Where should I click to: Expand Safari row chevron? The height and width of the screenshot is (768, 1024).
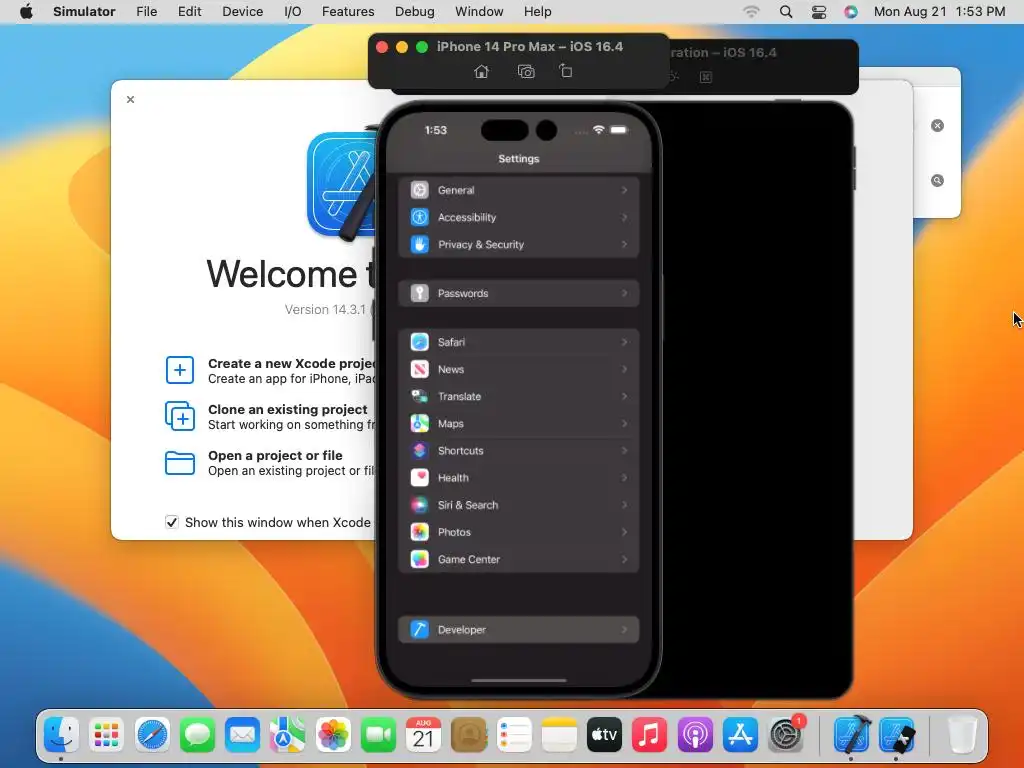pyautogui.click(x=624, y=342)
